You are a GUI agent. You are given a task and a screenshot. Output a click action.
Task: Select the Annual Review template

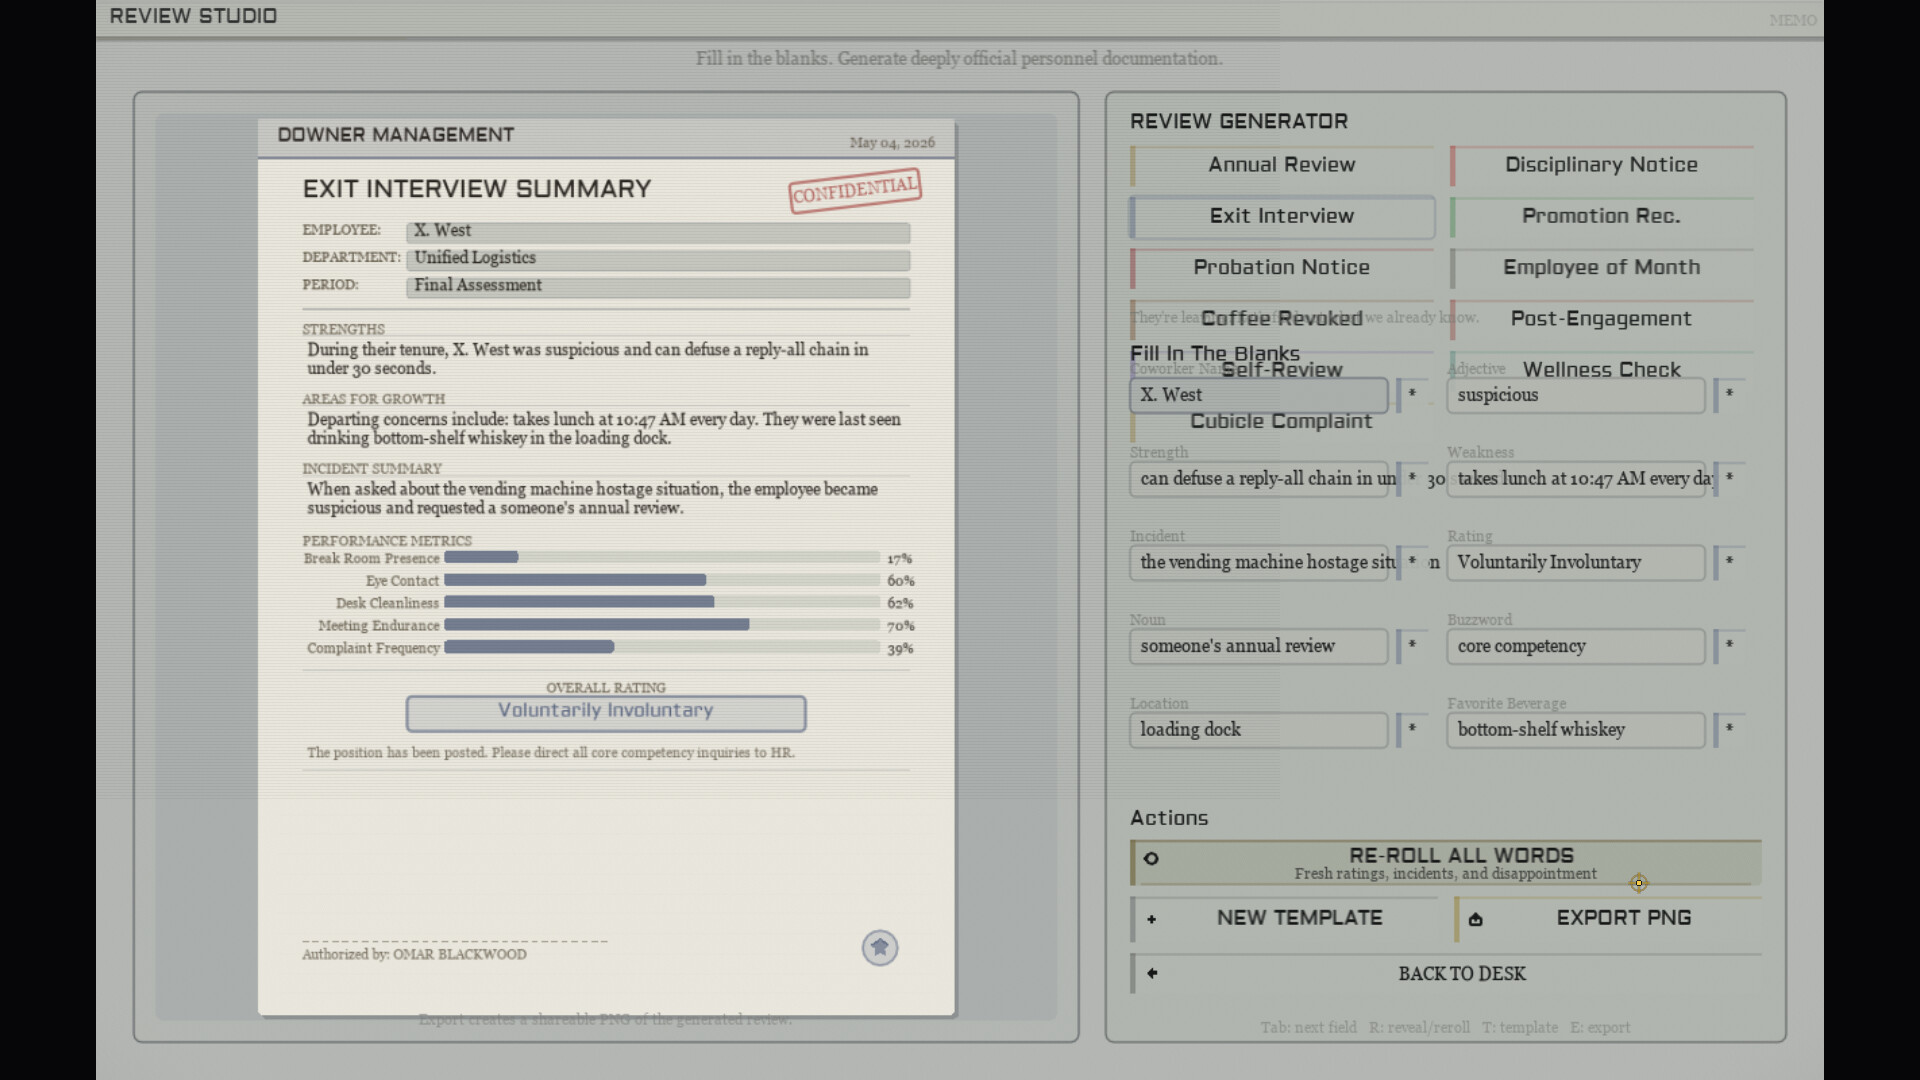(1282, 165)
